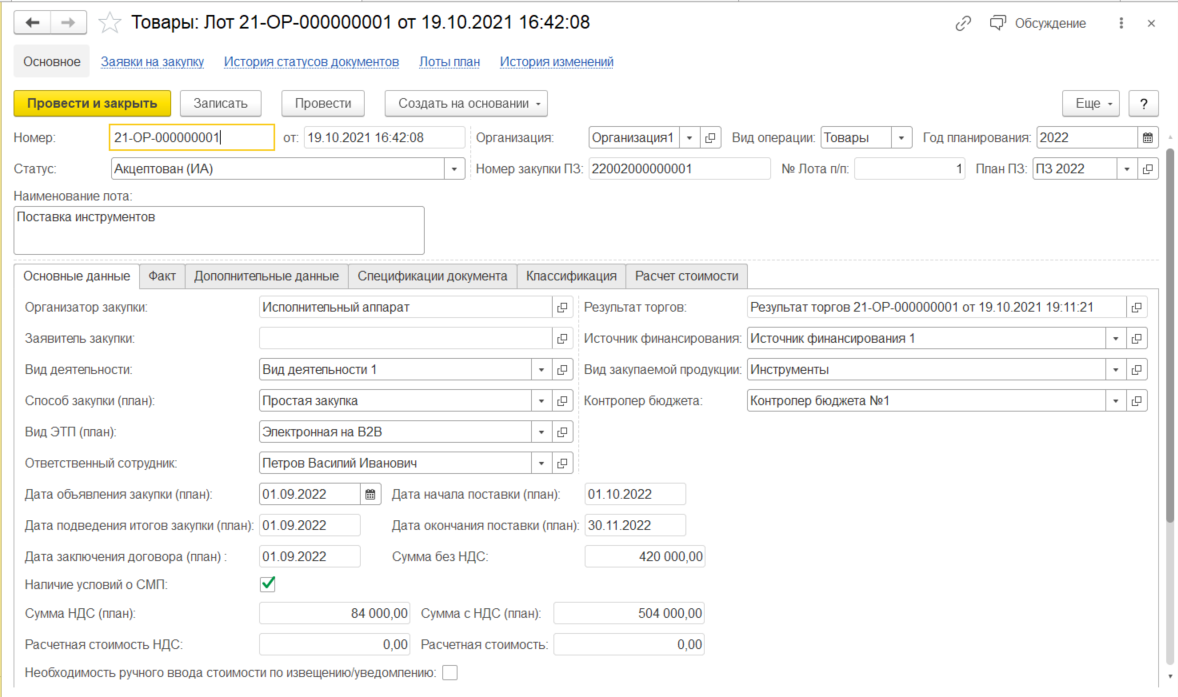Image resolution: width=1178 pixels, height=697 pixels.
Task: Open the three-dot window menu
Action: coord(1123,23)
